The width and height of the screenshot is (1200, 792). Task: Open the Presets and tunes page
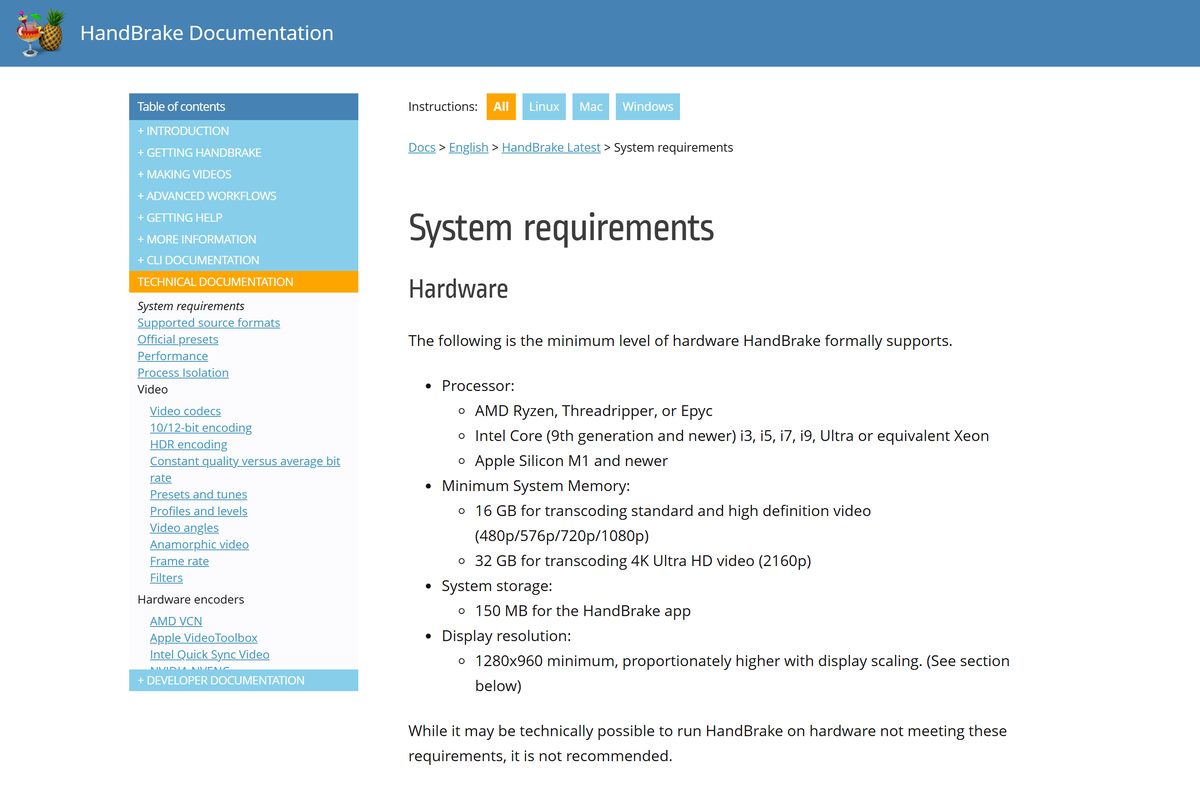pyautogui.click(x=199, y=494)
